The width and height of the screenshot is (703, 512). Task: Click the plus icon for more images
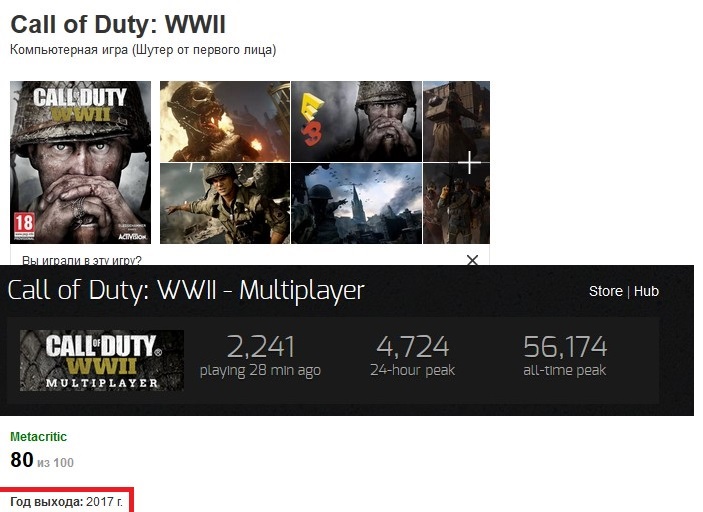click(x=469, y=162)
